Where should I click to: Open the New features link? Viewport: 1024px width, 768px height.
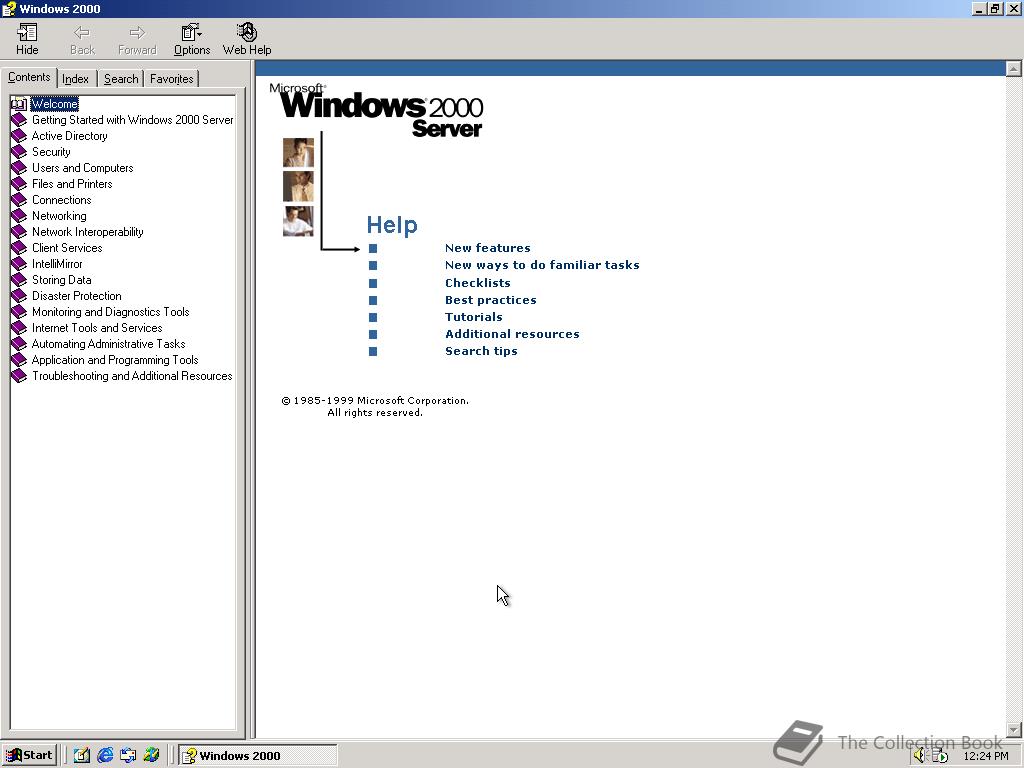[x=488, y=248]
